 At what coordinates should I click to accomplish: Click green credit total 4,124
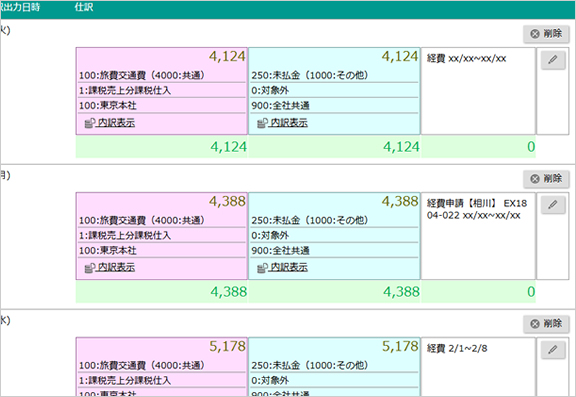(401, 147)
